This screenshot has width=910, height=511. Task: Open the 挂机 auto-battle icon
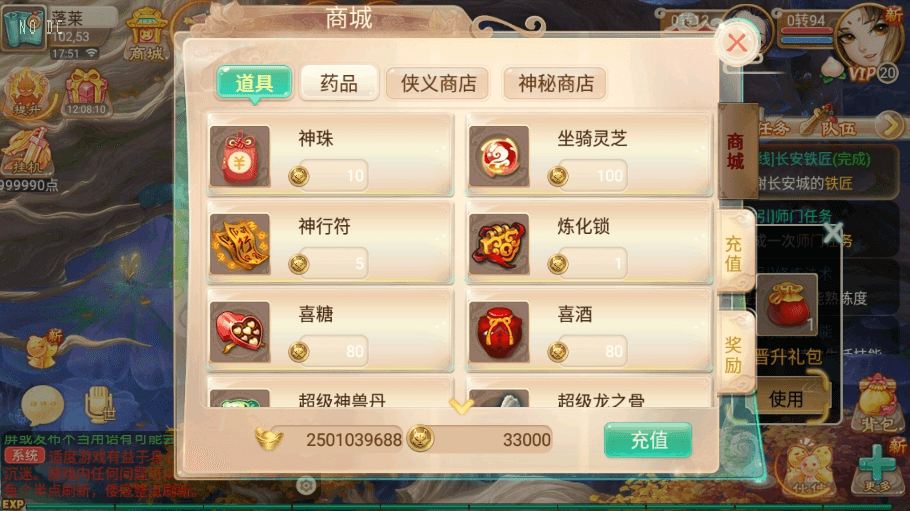coord(27,152)
